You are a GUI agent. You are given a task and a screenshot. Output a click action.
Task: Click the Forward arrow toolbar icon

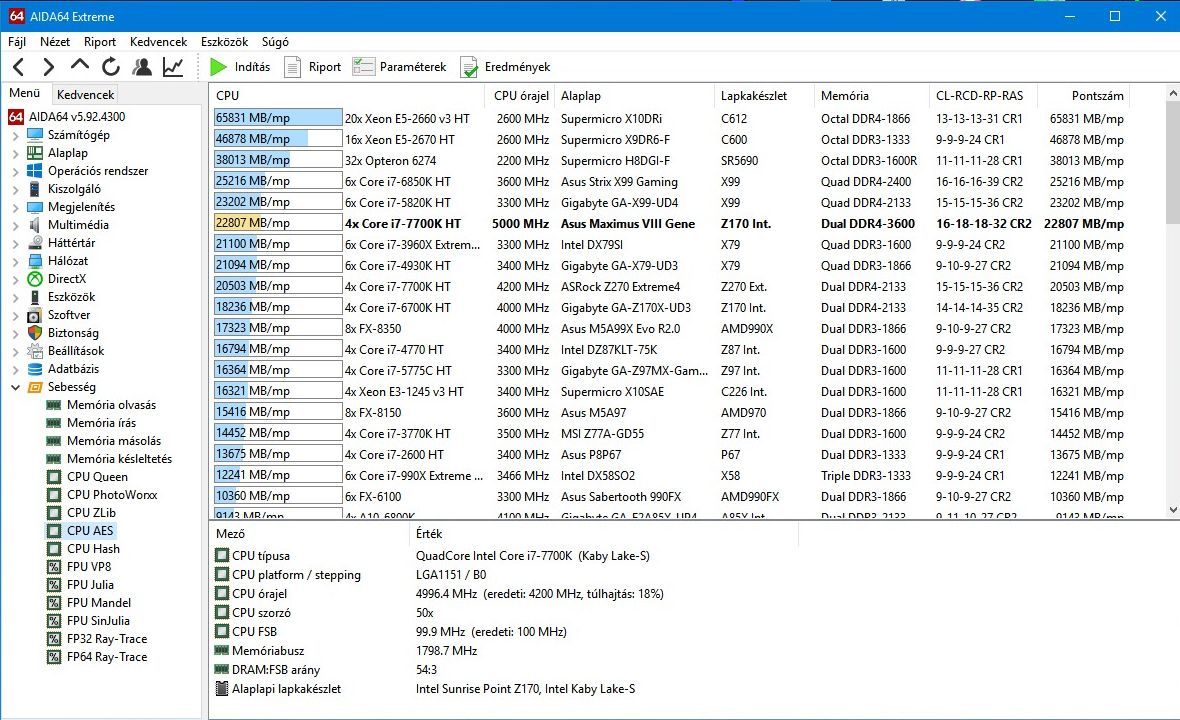coord(48,67)
